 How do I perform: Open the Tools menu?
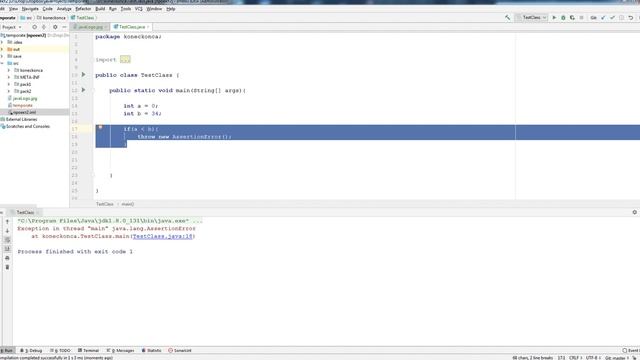click(x=126, y=9)
